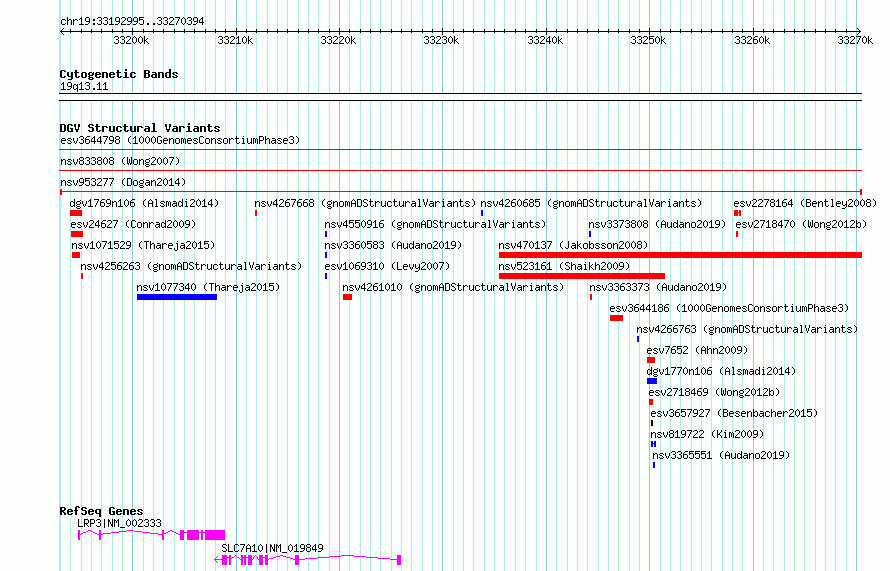Screen dimensions: 890x571
Task: Click the blue nsv1077340 variant bar
Action: (x=177, y=297)
